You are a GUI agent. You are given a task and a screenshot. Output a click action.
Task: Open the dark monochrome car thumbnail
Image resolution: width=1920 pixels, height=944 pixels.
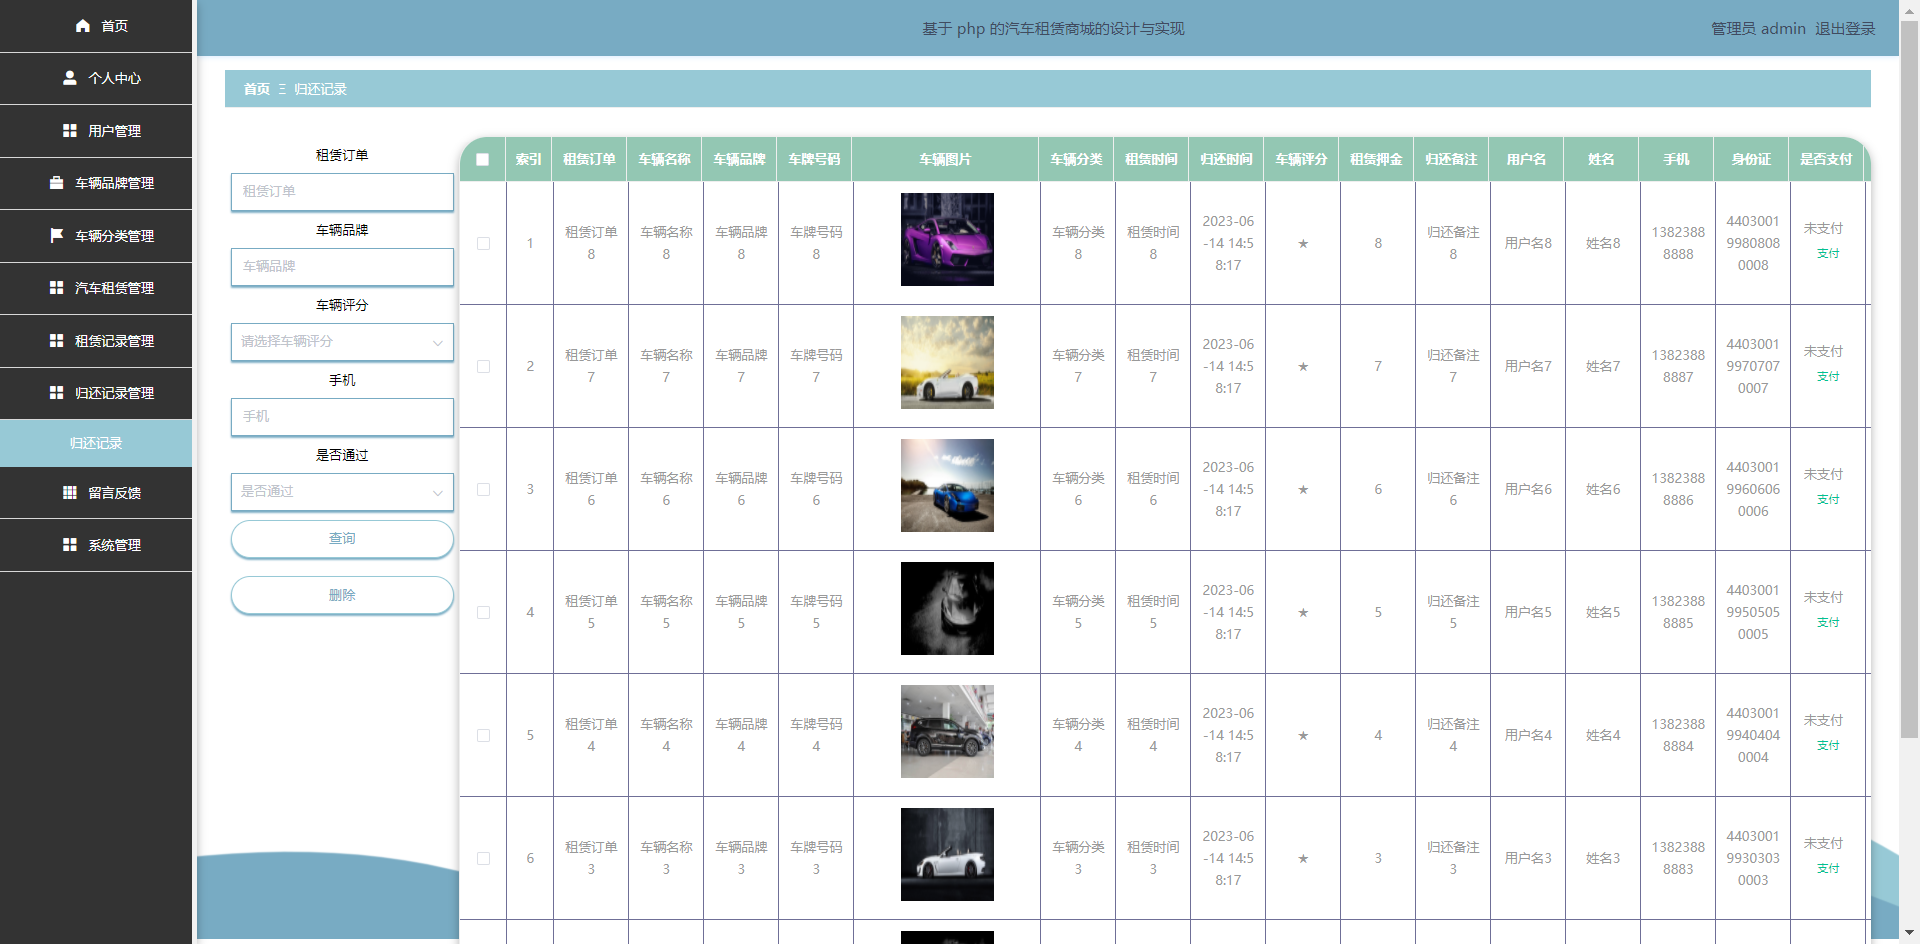pyautogui.click(x=947, y=608)
